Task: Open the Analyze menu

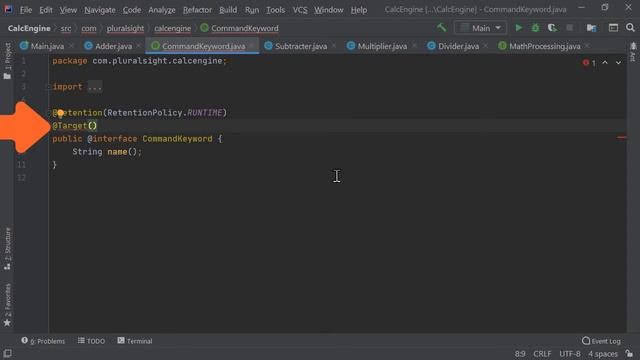Action: [162, 10]
